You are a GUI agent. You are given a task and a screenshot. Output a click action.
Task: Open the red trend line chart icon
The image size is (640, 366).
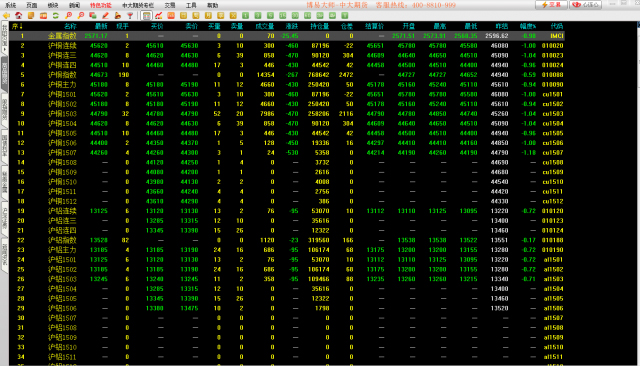tap(159, 16)
